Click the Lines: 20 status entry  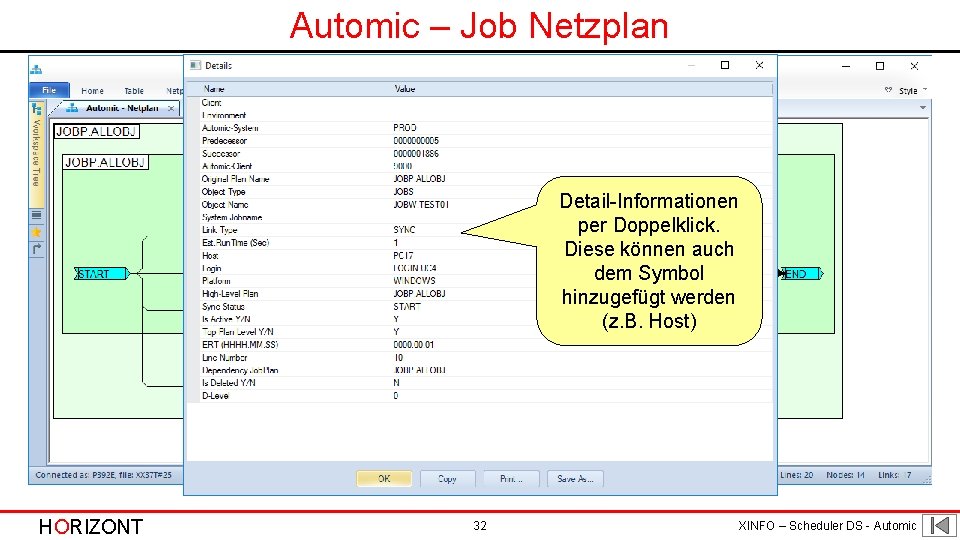coord(797,475)
